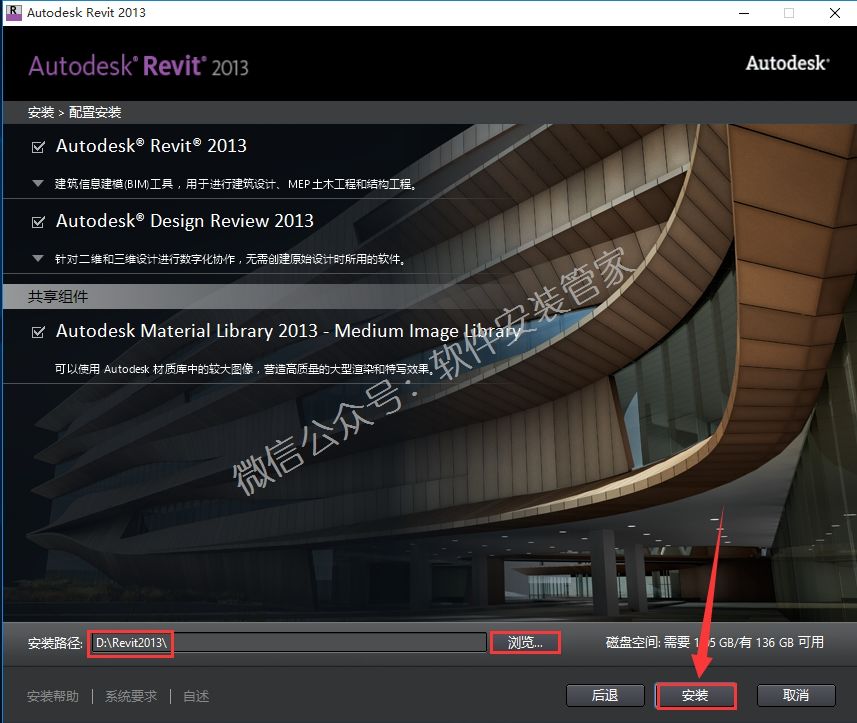This screenshot has width=857, height=723.
Task: Click the Autodesk logo at top right
Action: tap(787, 63)
